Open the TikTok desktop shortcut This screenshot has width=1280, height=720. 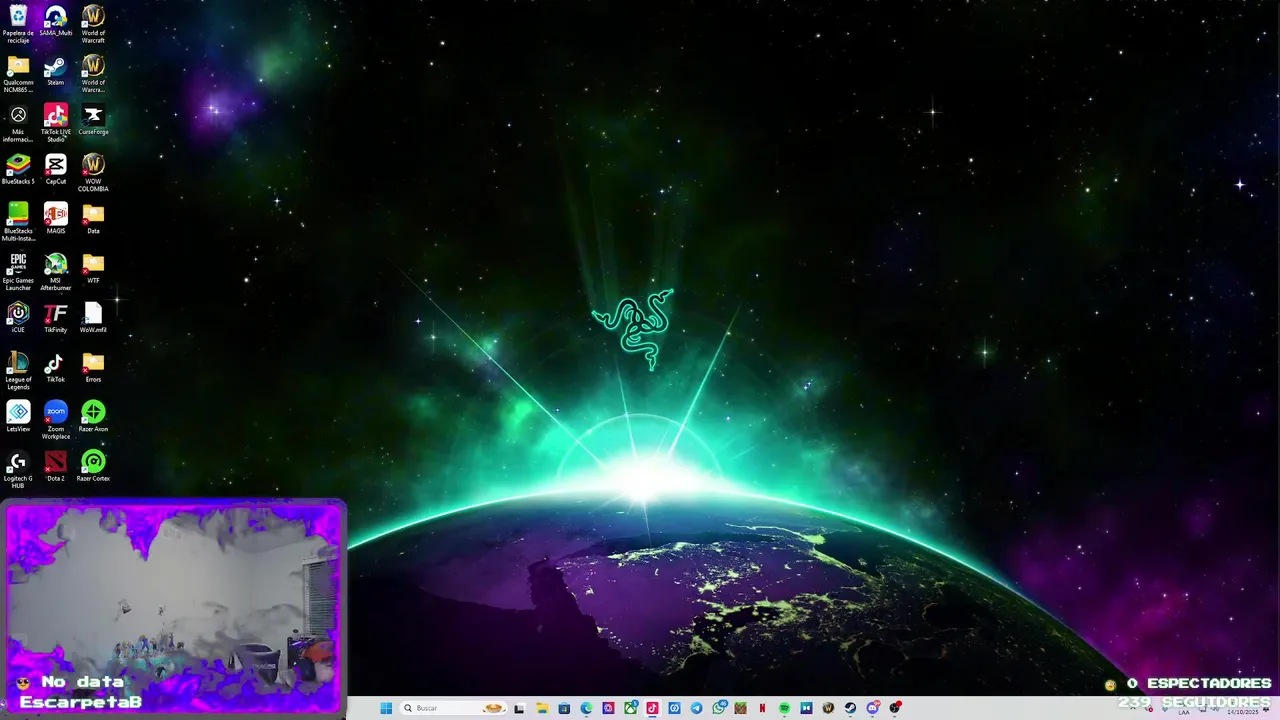56,367
